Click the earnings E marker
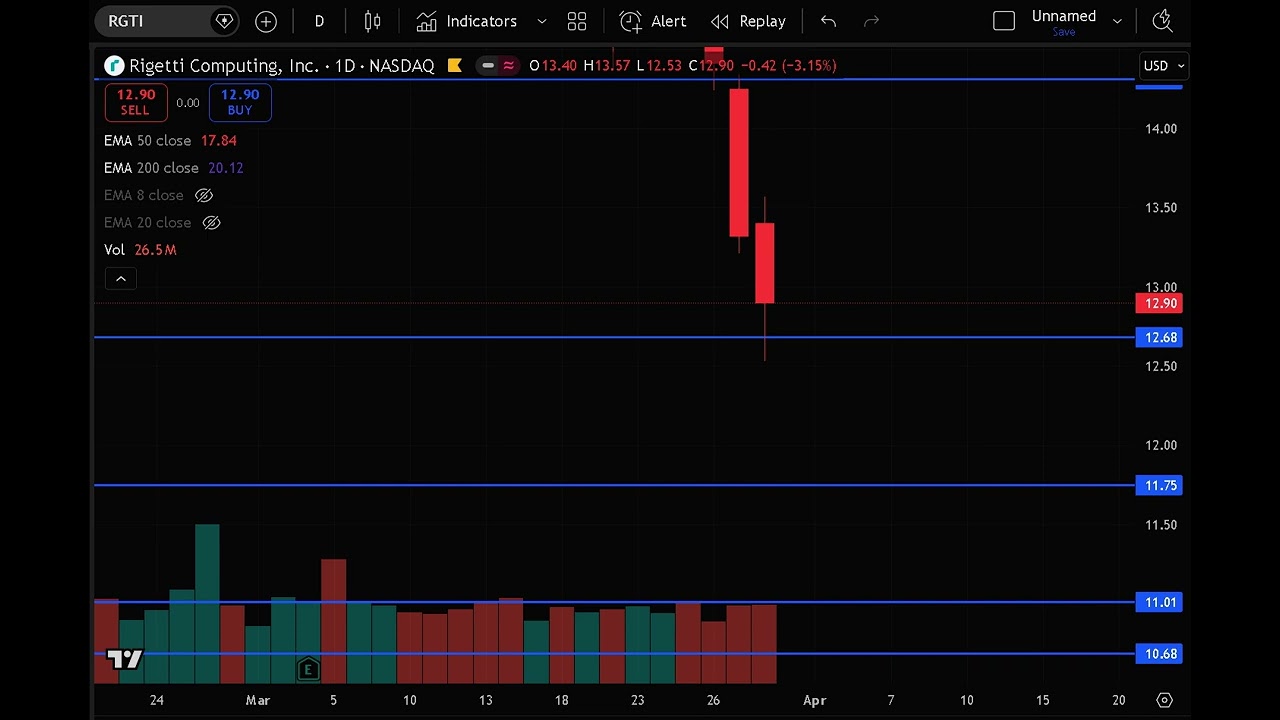The width and height of the screenshot is (1280, 720). [x=308, y=669]
